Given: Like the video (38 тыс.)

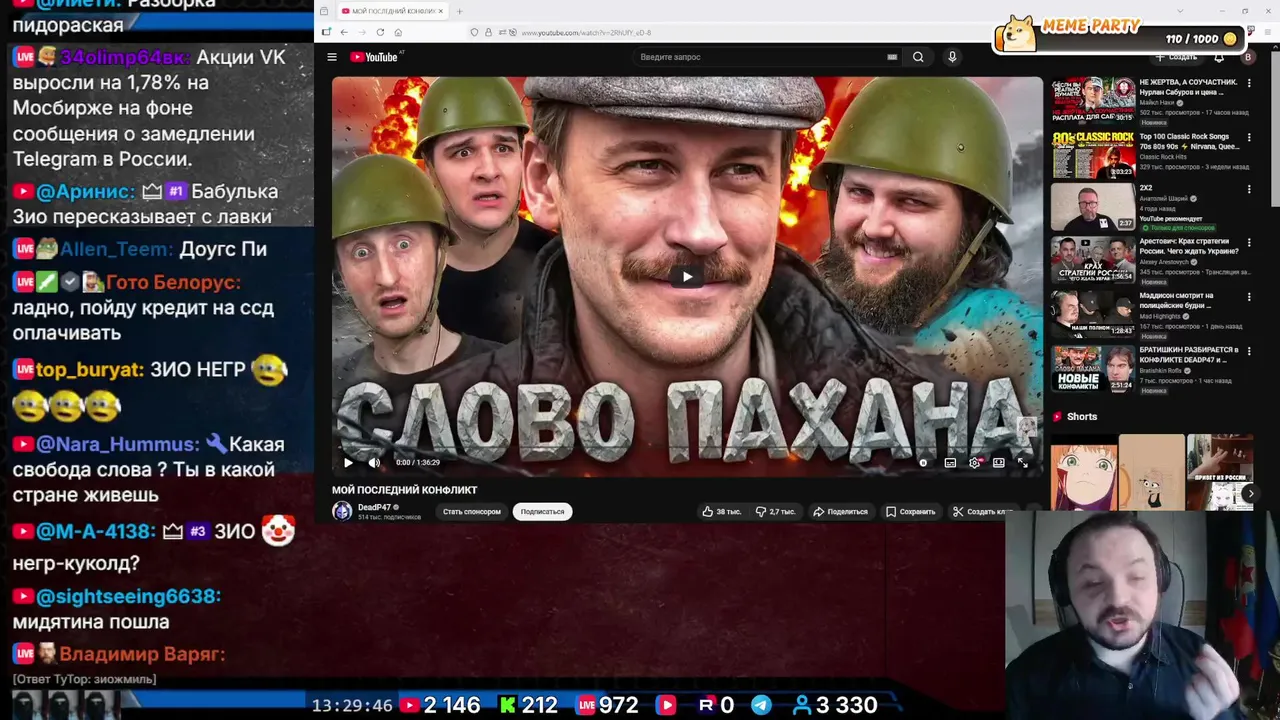Looking at the screenshot, I should pyautogui.click(x=721, y=511).
